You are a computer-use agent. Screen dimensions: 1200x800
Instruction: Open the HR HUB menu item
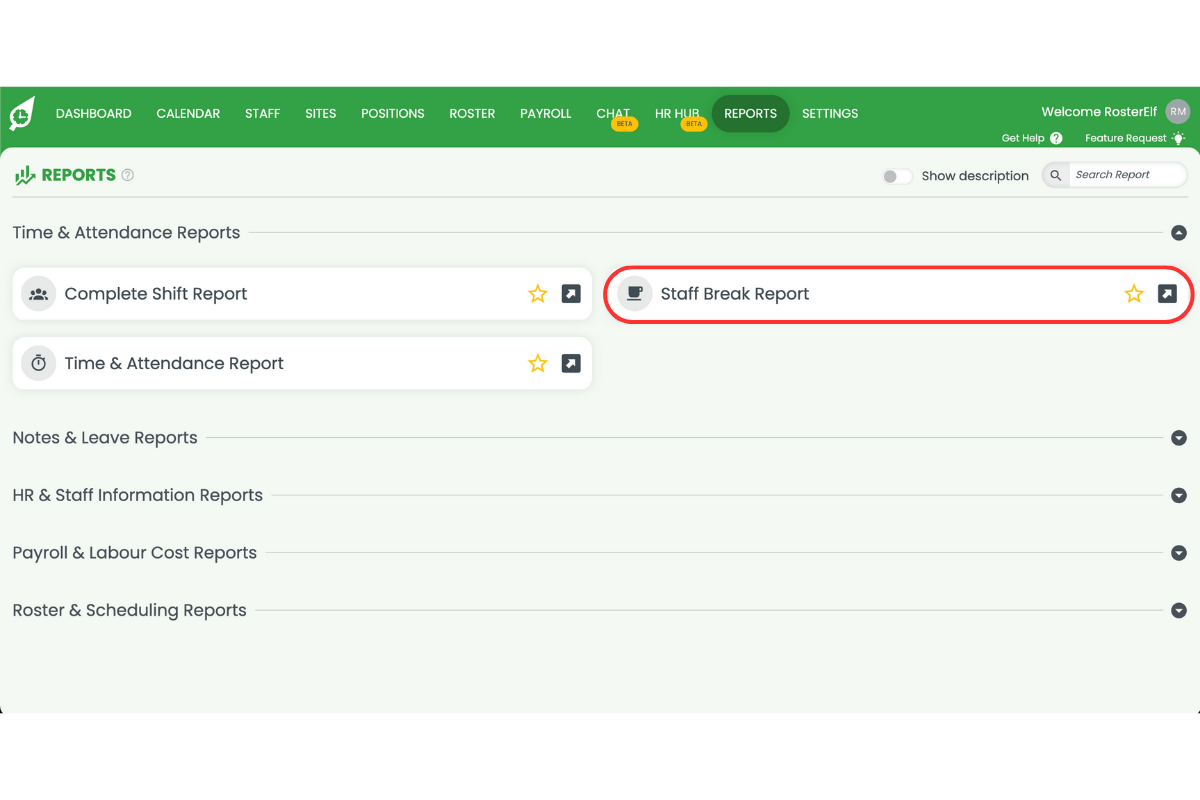[x=677, y=113]
